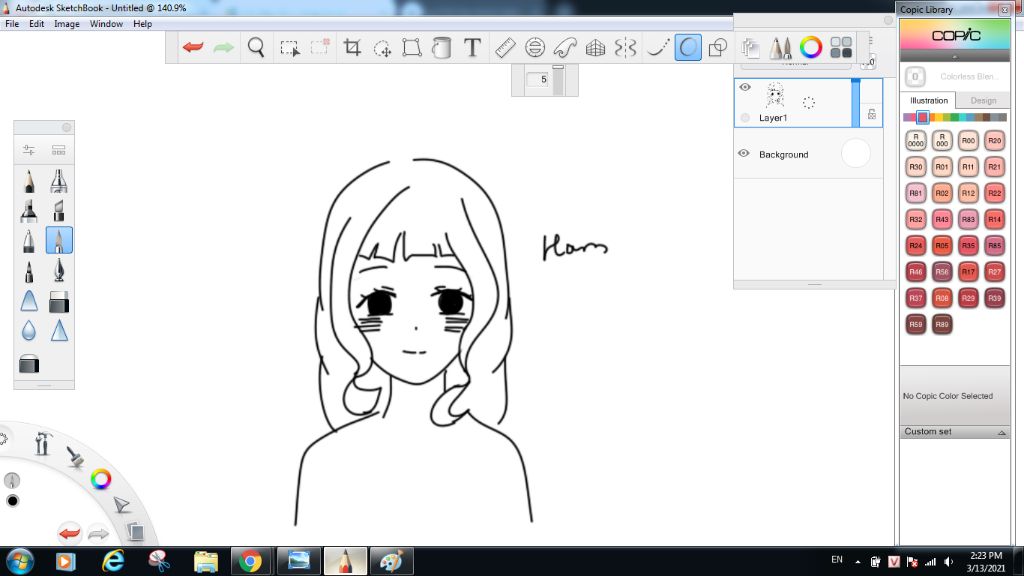Open the Windows Start menu
The height and width of the screenshot is (576, 1024).
pos(20,561)
